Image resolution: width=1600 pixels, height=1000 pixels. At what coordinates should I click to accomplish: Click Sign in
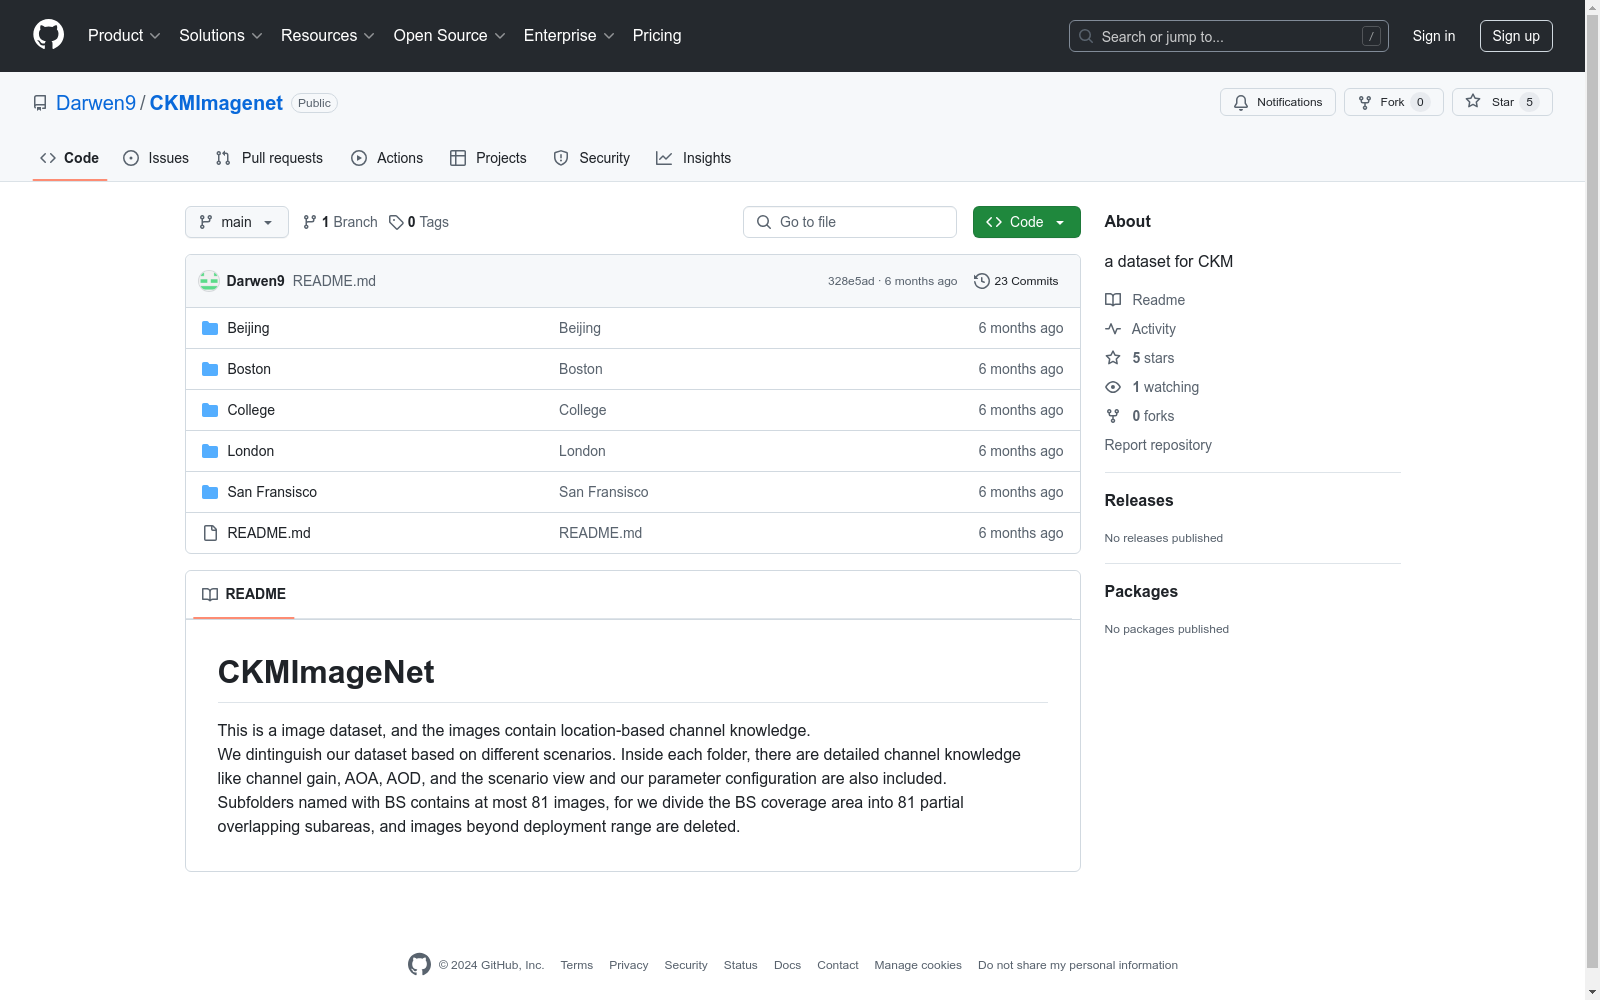click(1434, 36)
